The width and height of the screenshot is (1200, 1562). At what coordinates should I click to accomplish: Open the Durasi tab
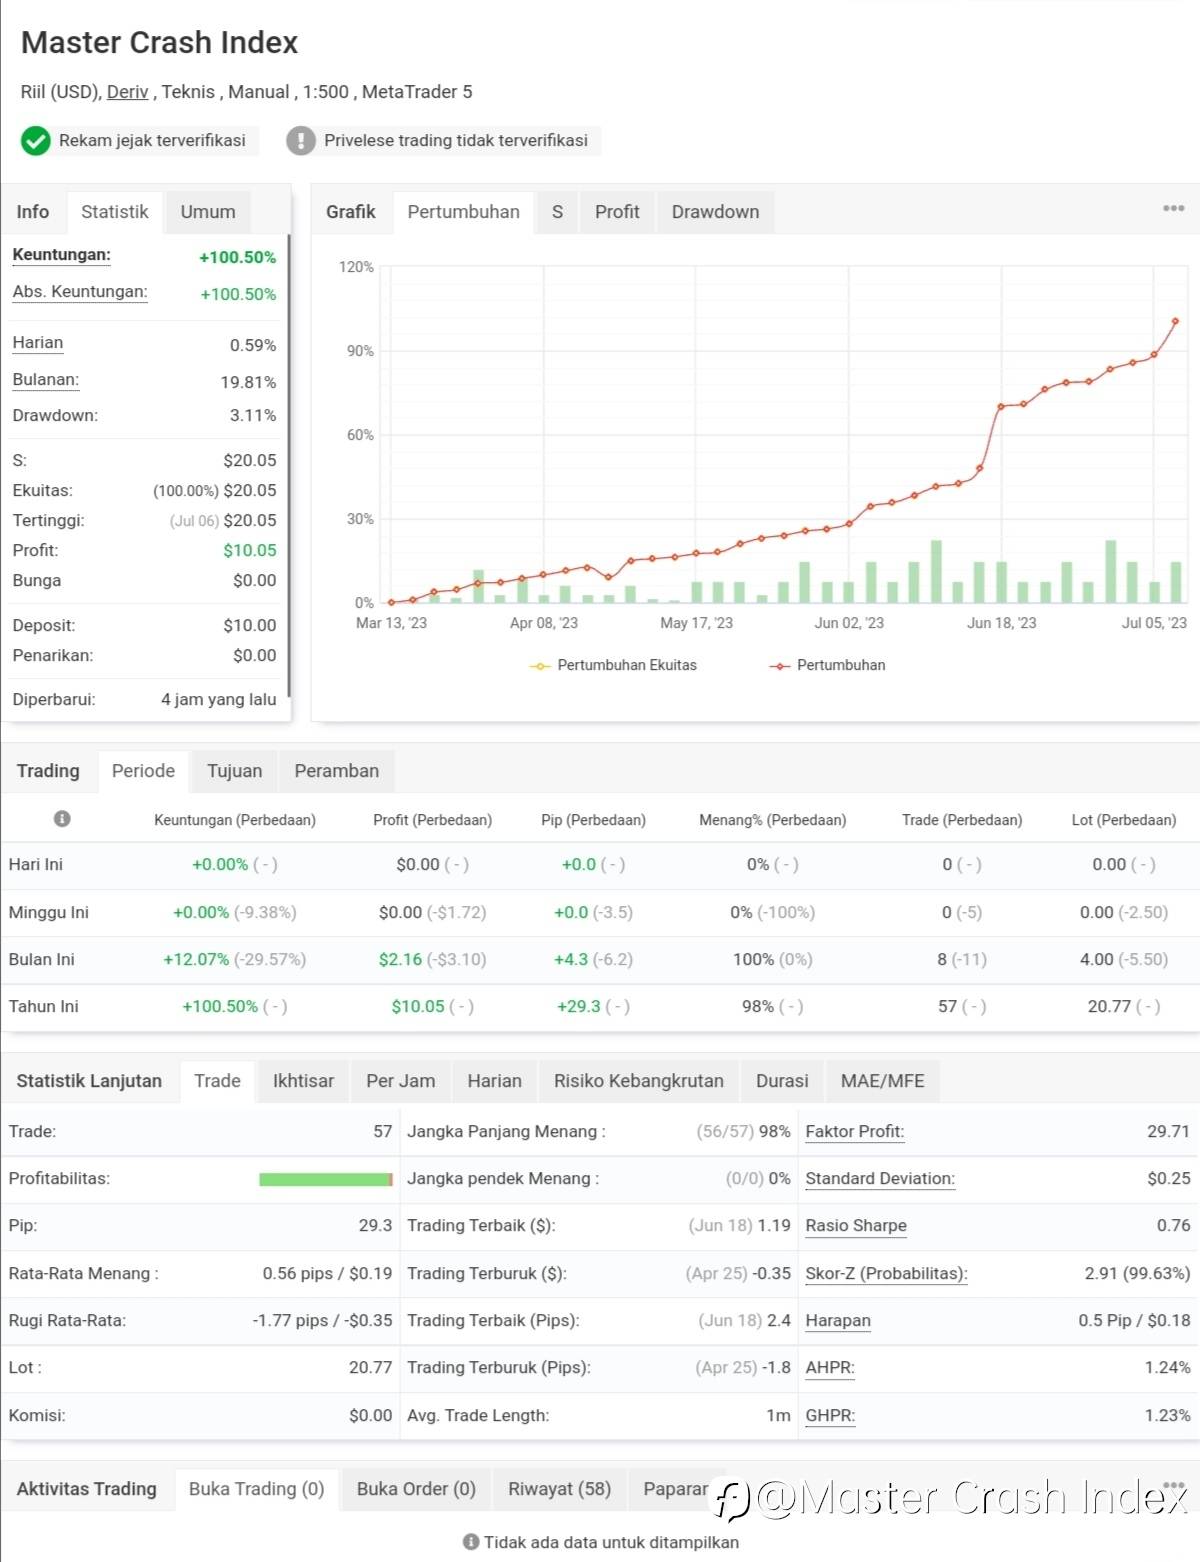coord(783,1081)
